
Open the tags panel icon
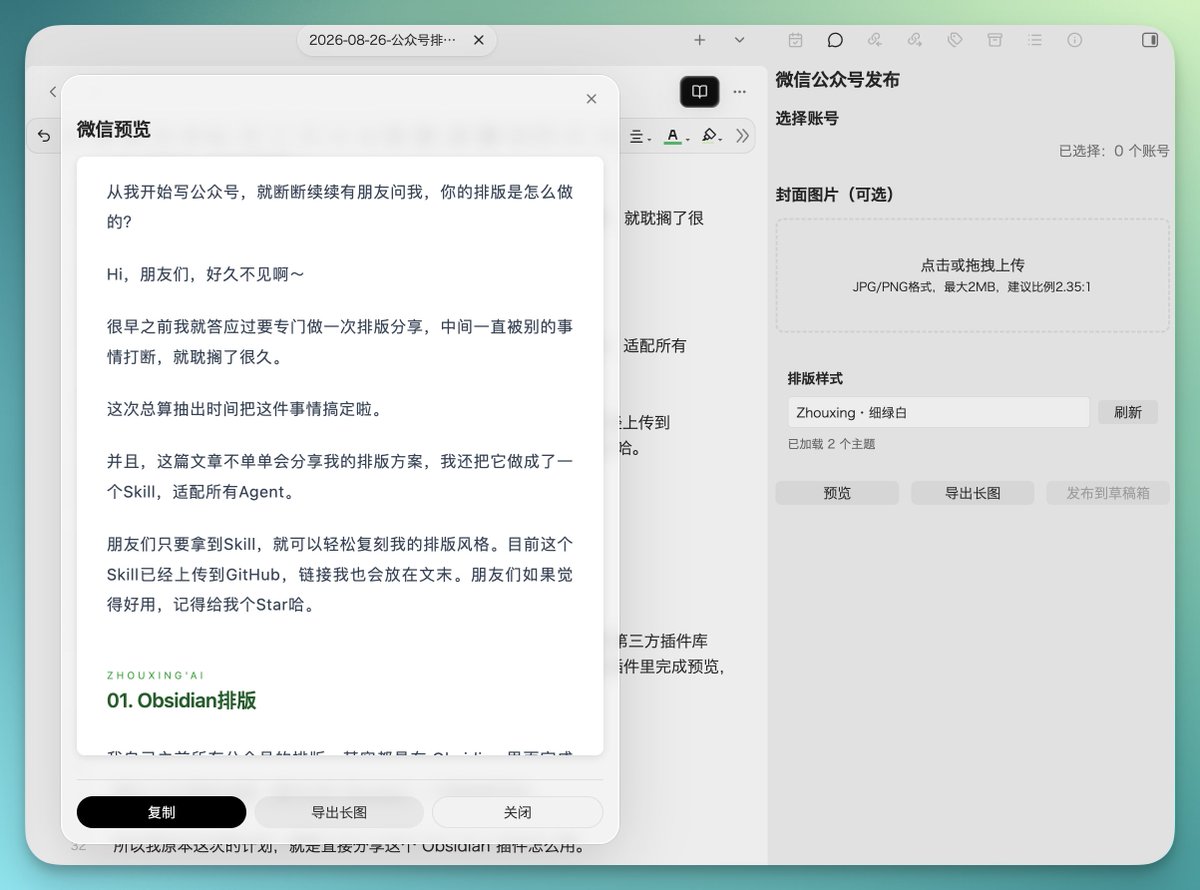(x=955, y=40)
